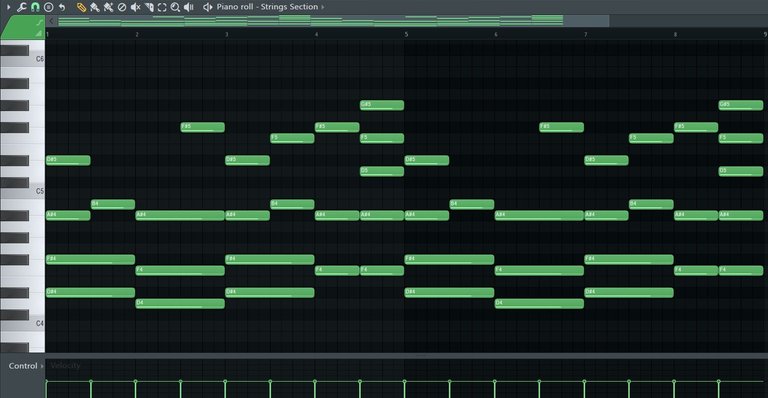Expand arrow after Strings Section title
Image resolution: width=768 pixels, height=398 pixels.
pyautogui.click(x=322, y=7)
